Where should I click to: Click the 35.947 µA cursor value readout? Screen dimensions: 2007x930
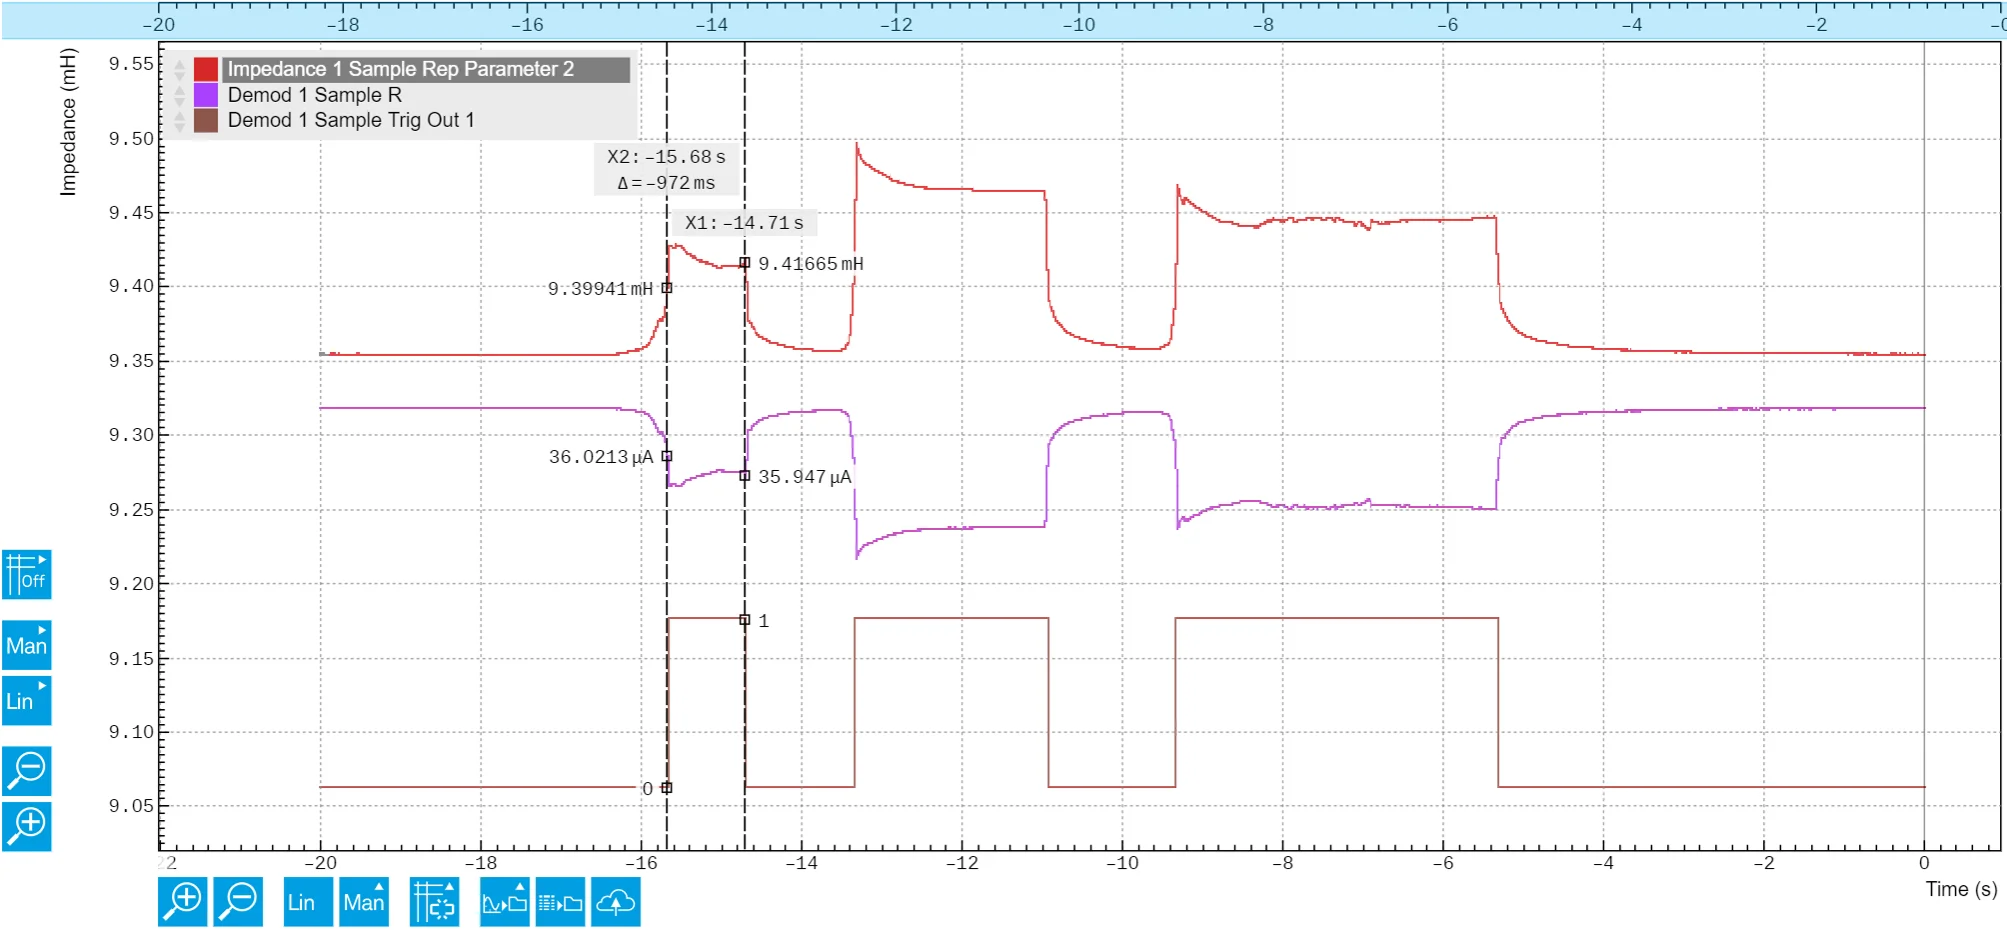tap(805, 477)
